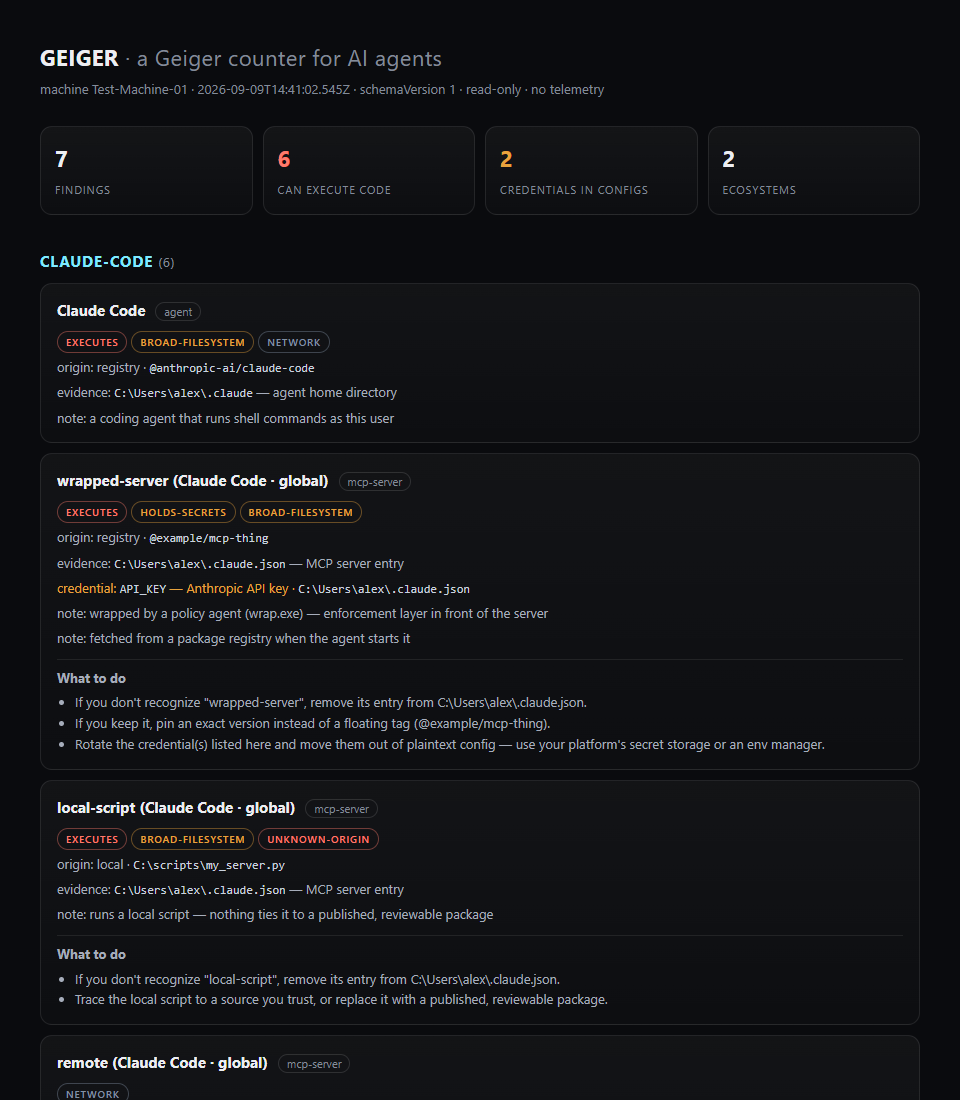Image resolution: width=960 pixels, height=1100 pixels.
Task: Click the machine Test-Machine-01 metadata line
Action: tap(322, 90)
